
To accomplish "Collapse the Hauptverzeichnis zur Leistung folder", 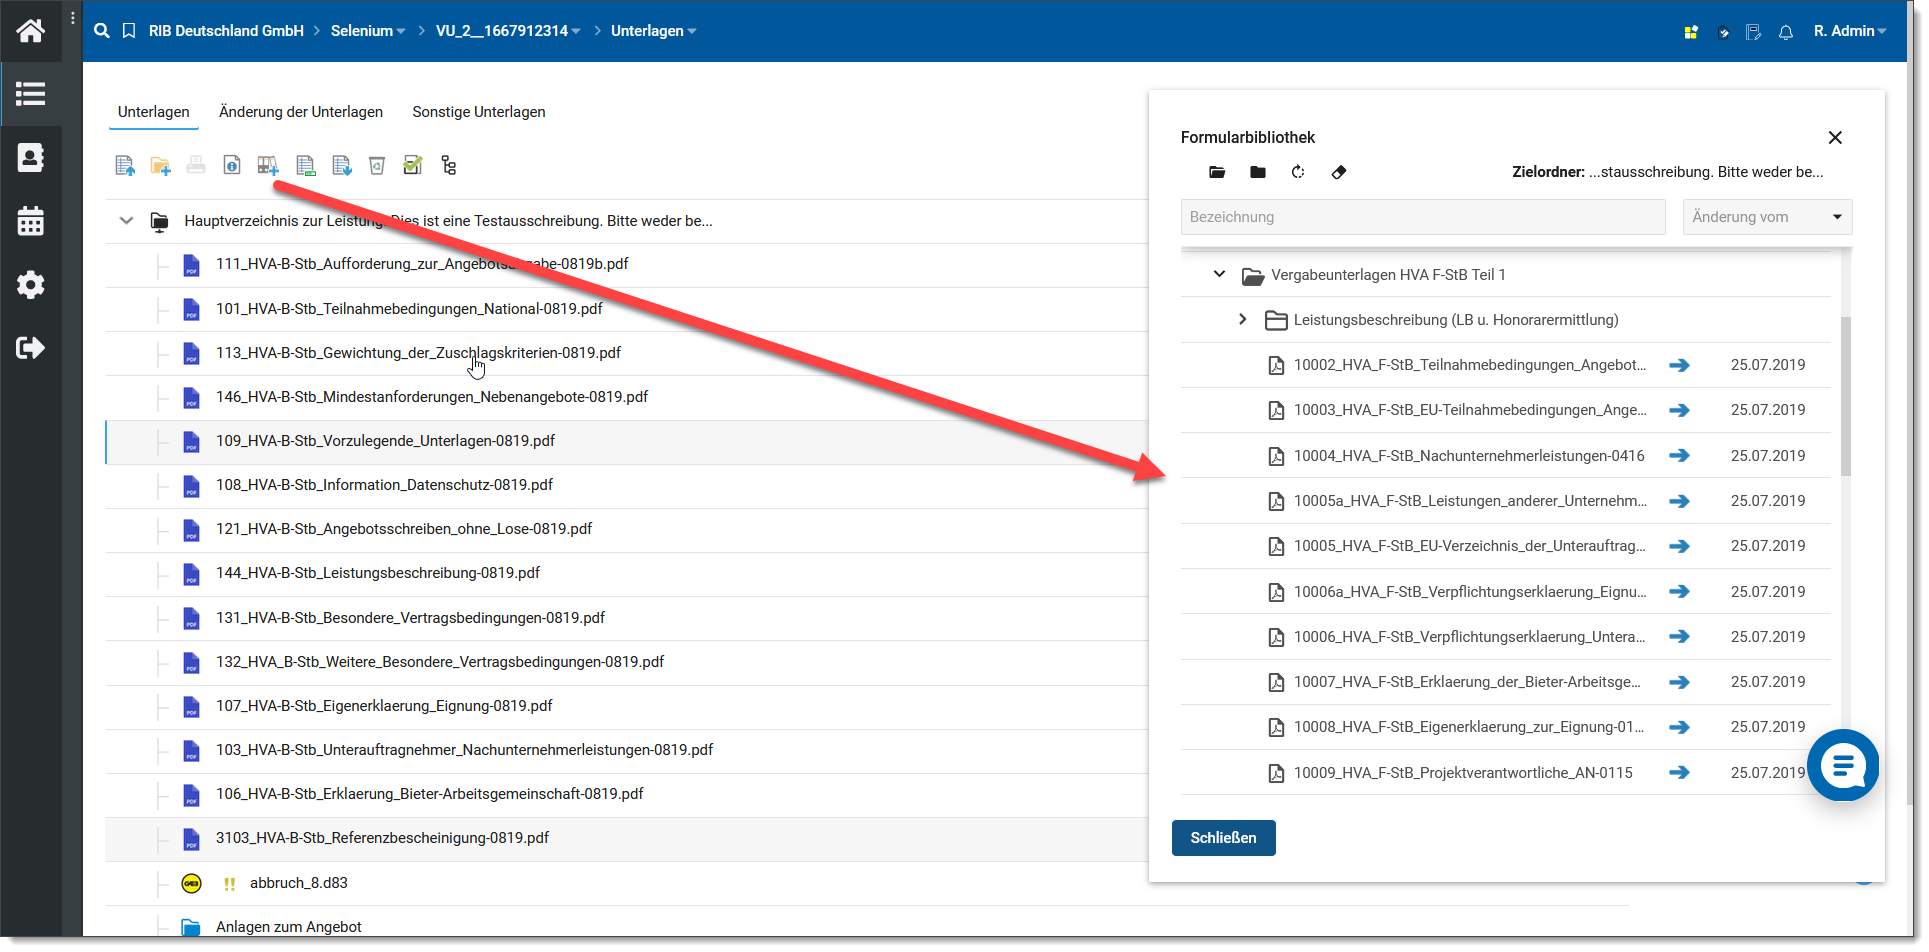I will [126, 221].
